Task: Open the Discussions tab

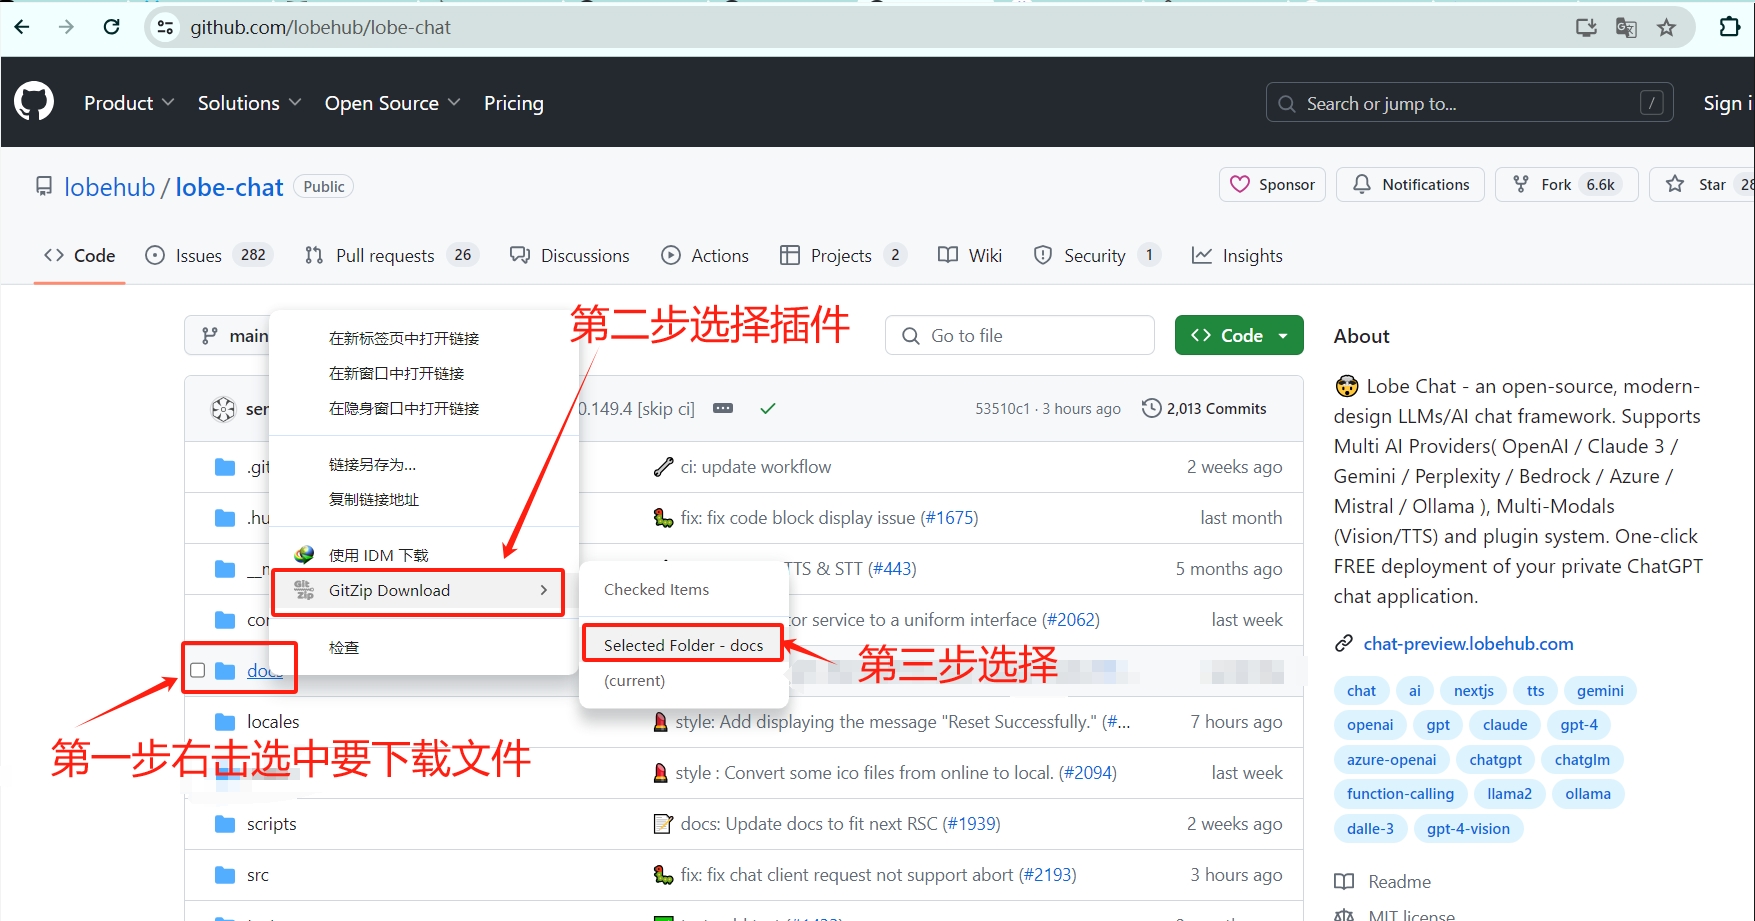Action: pos(569,256)
